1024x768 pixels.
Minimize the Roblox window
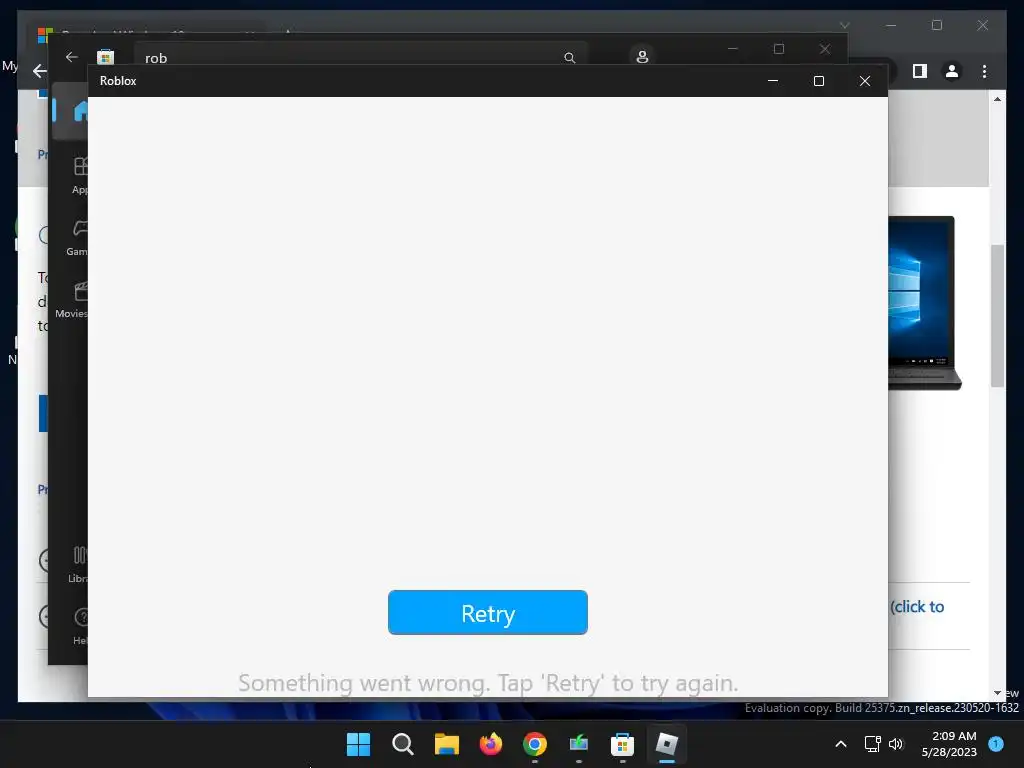point(773,81)
